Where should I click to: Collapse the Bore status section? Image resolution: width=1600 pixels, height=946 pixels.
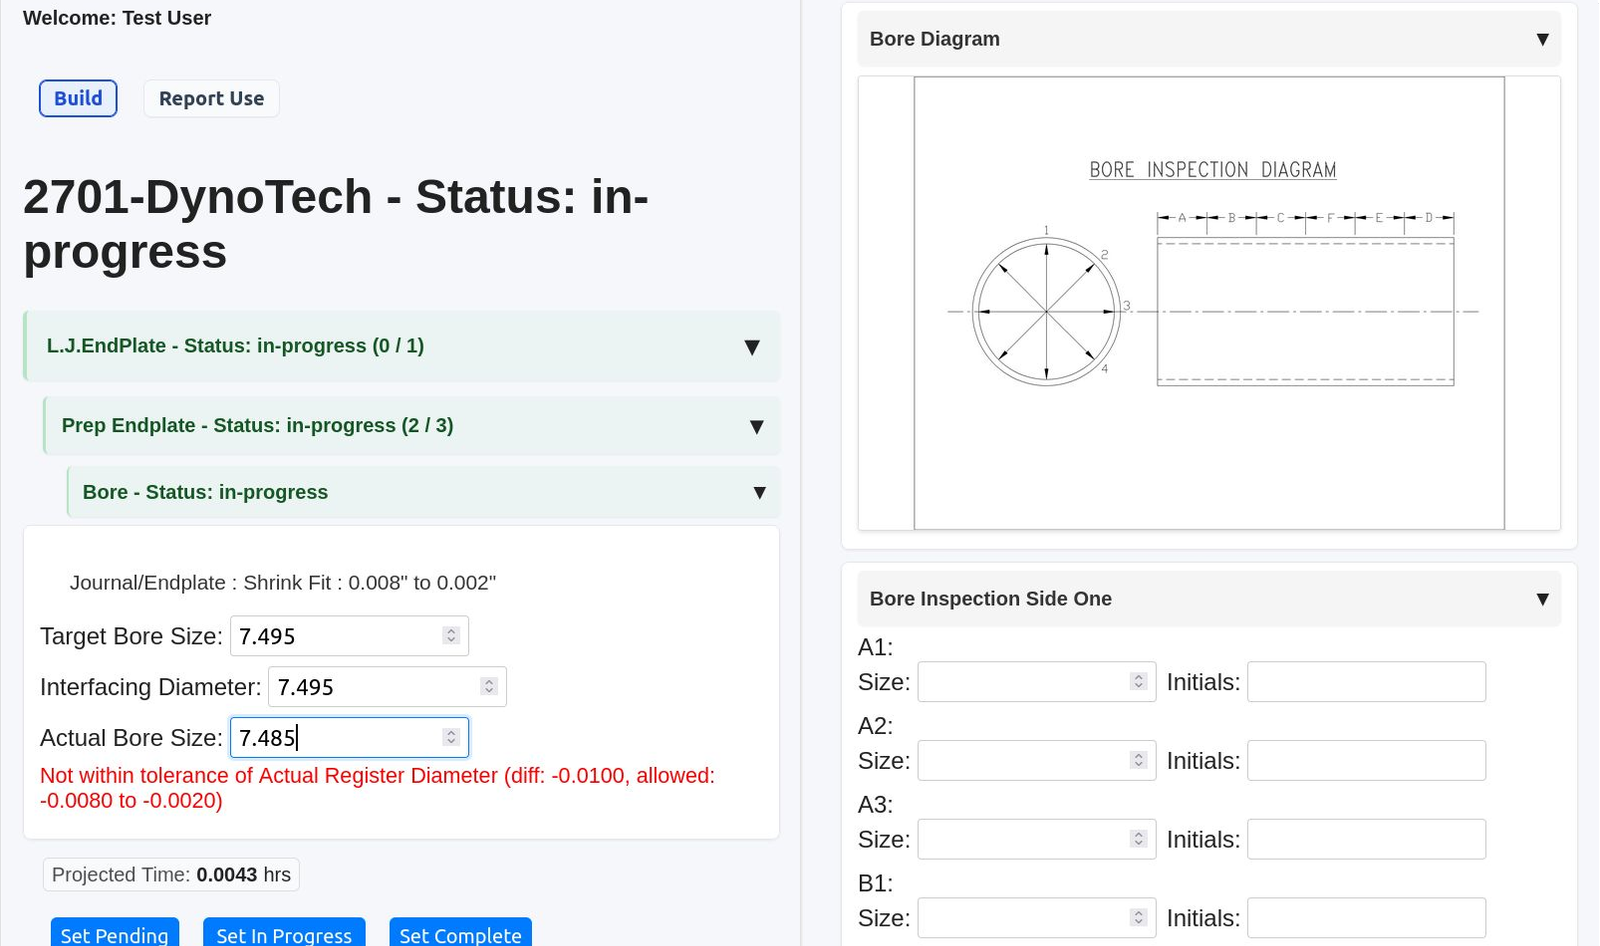[759, 491]
